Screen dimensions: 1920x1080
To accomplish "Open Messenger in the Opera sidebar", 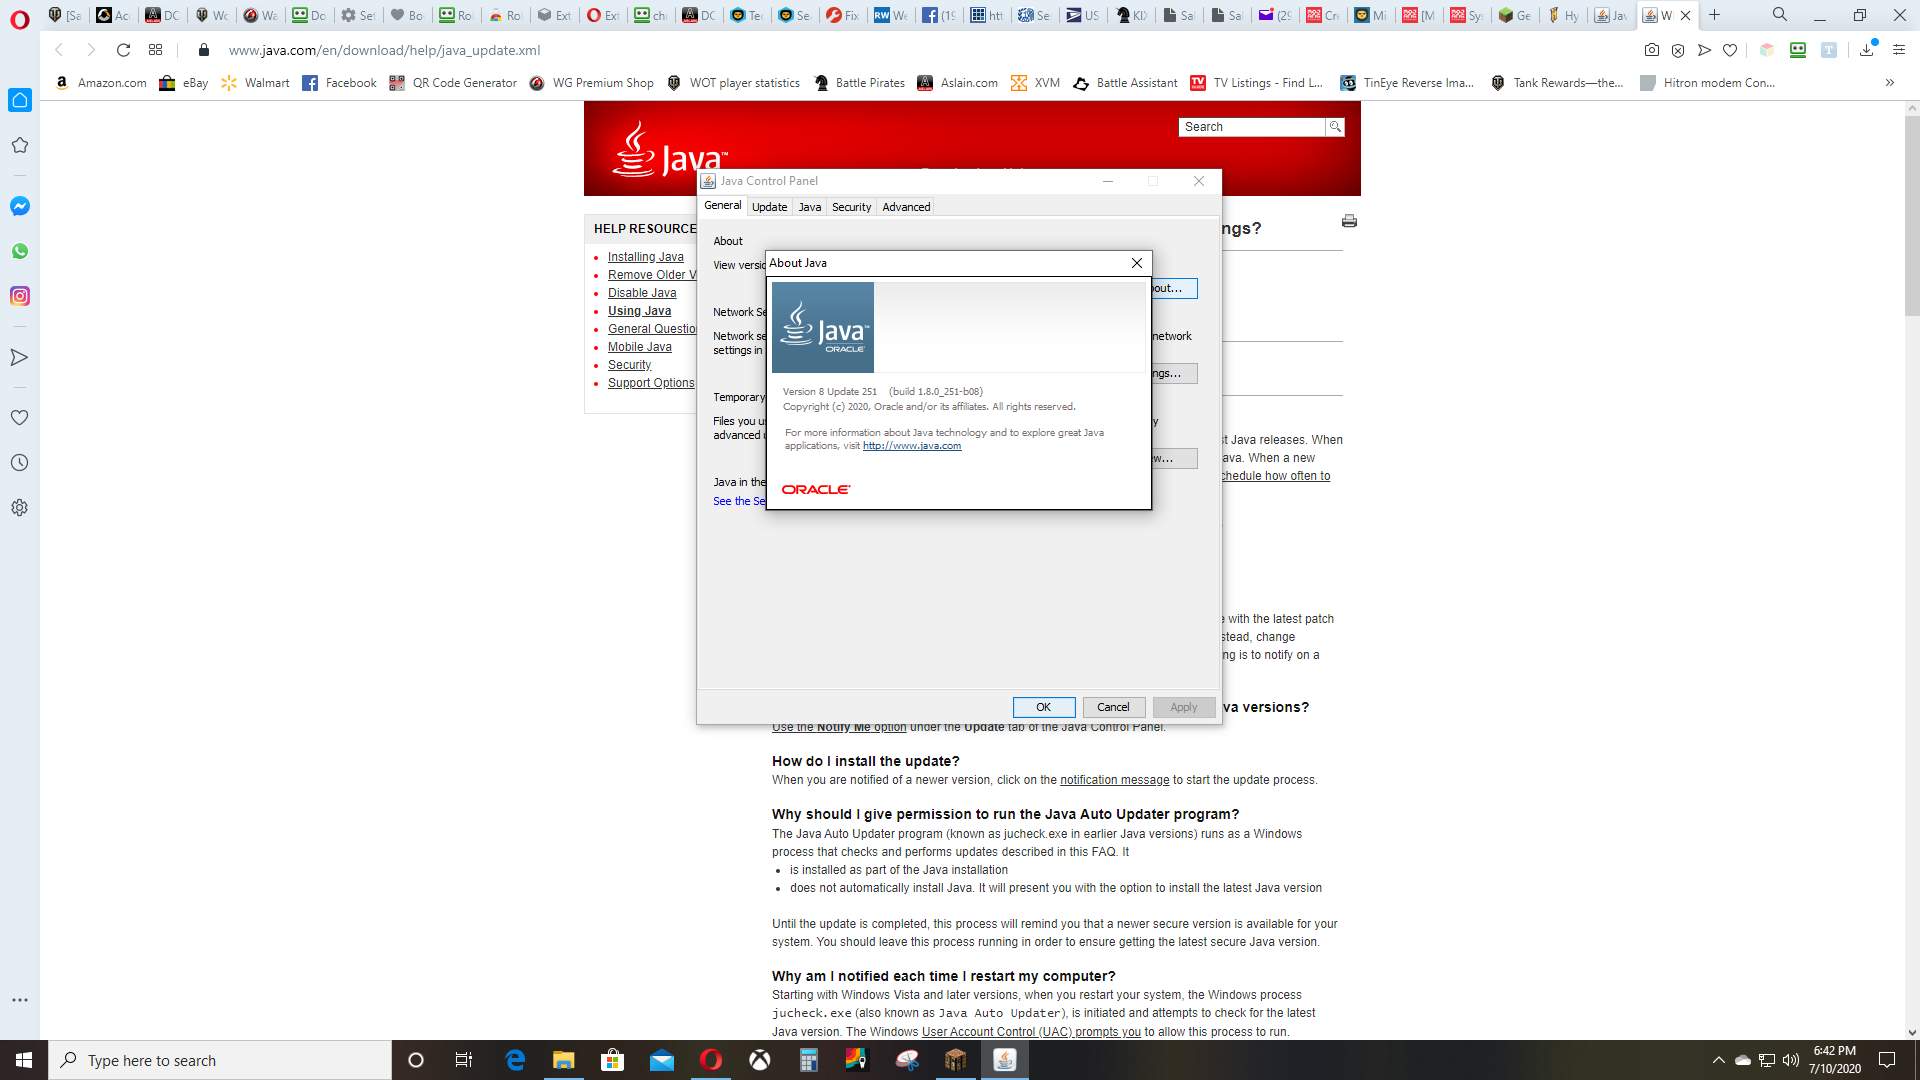I will coord(20,206).
